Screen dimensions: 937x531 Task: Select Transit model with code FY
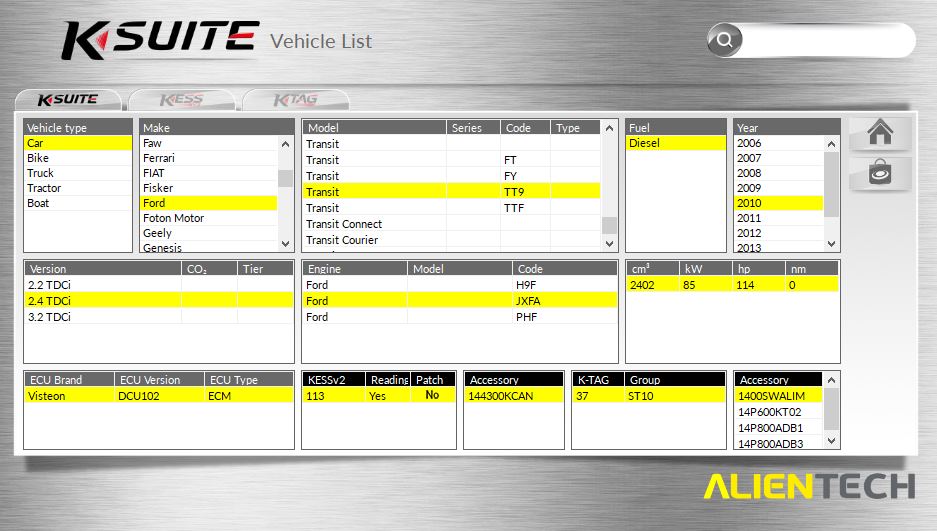(x=451, y=176)
